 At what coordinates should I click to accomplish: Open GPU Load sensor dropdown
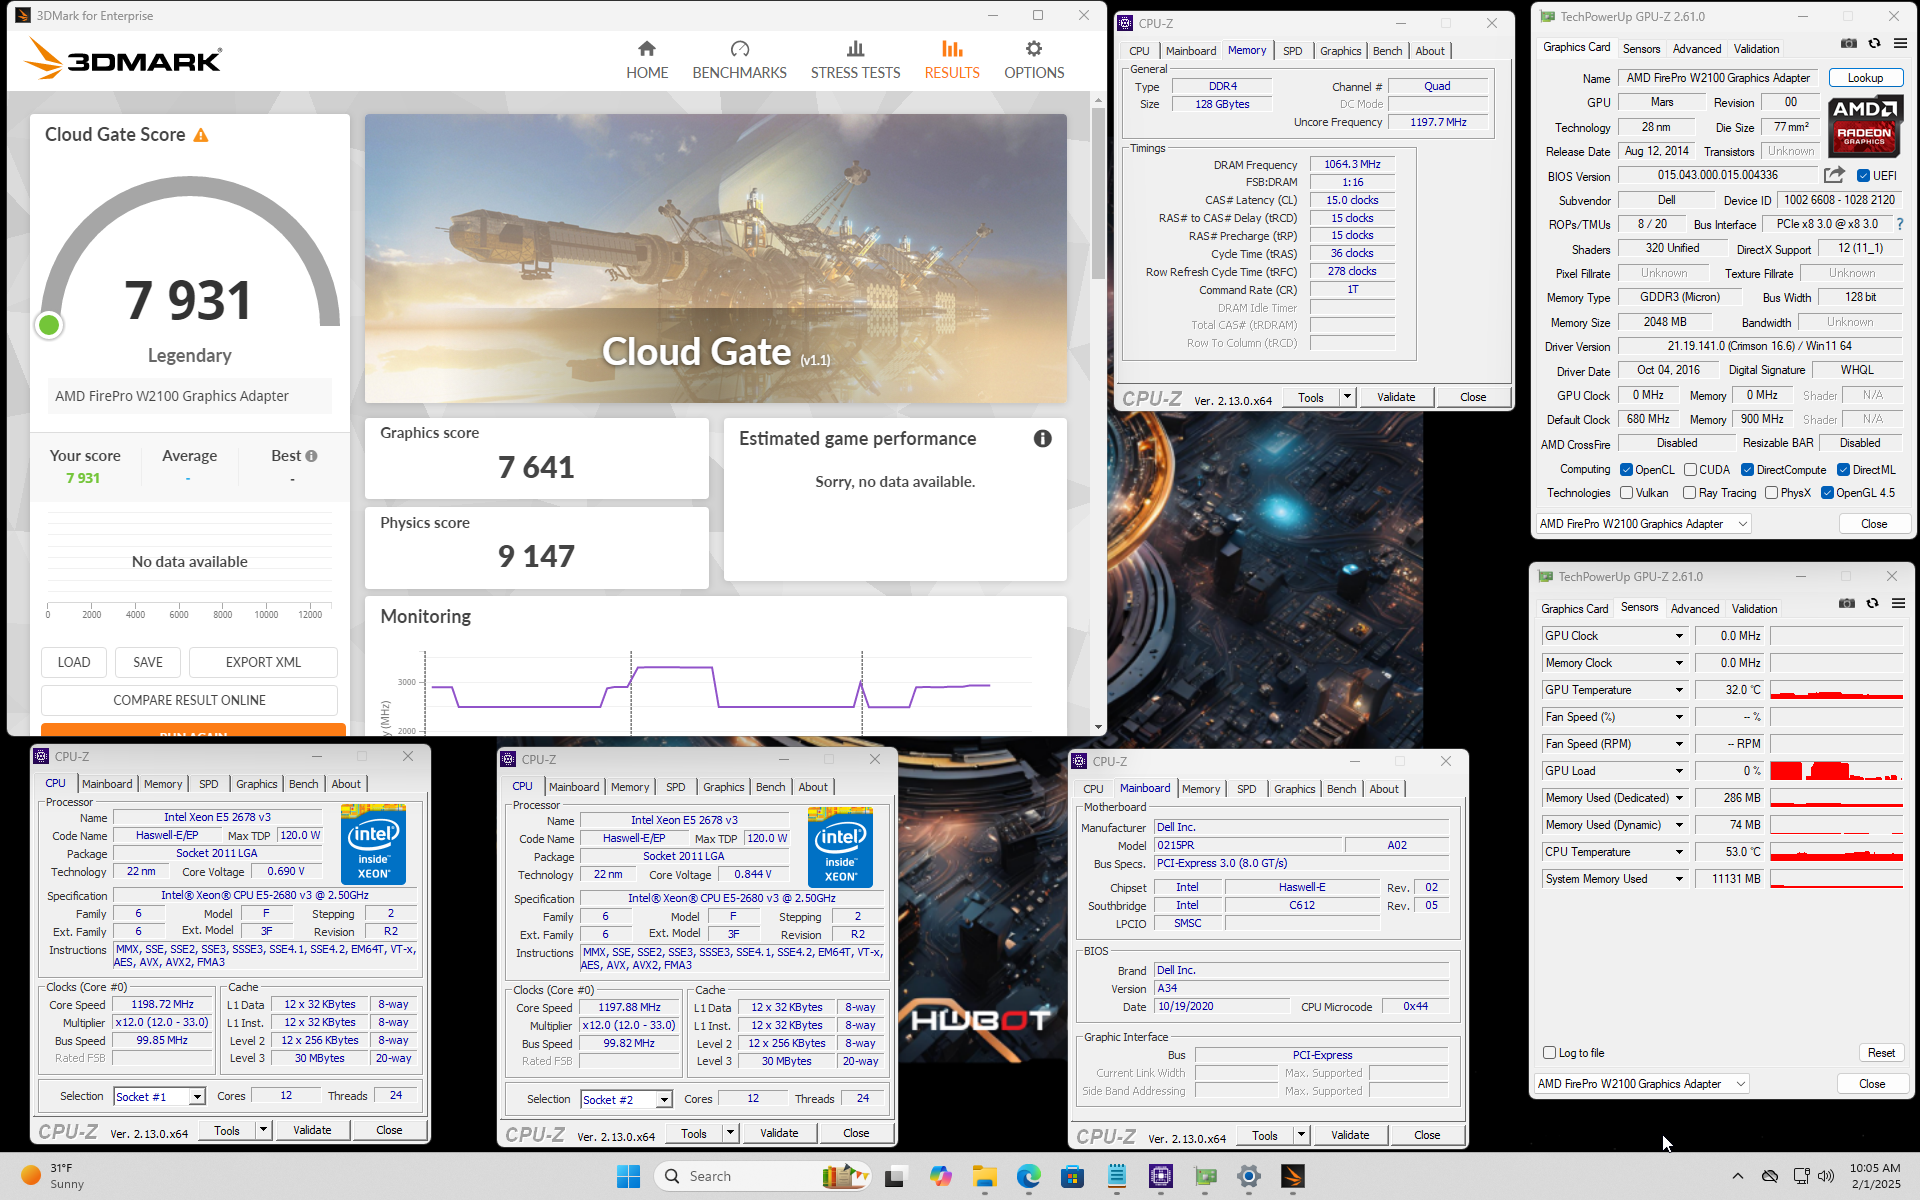tap(1679, 771)
